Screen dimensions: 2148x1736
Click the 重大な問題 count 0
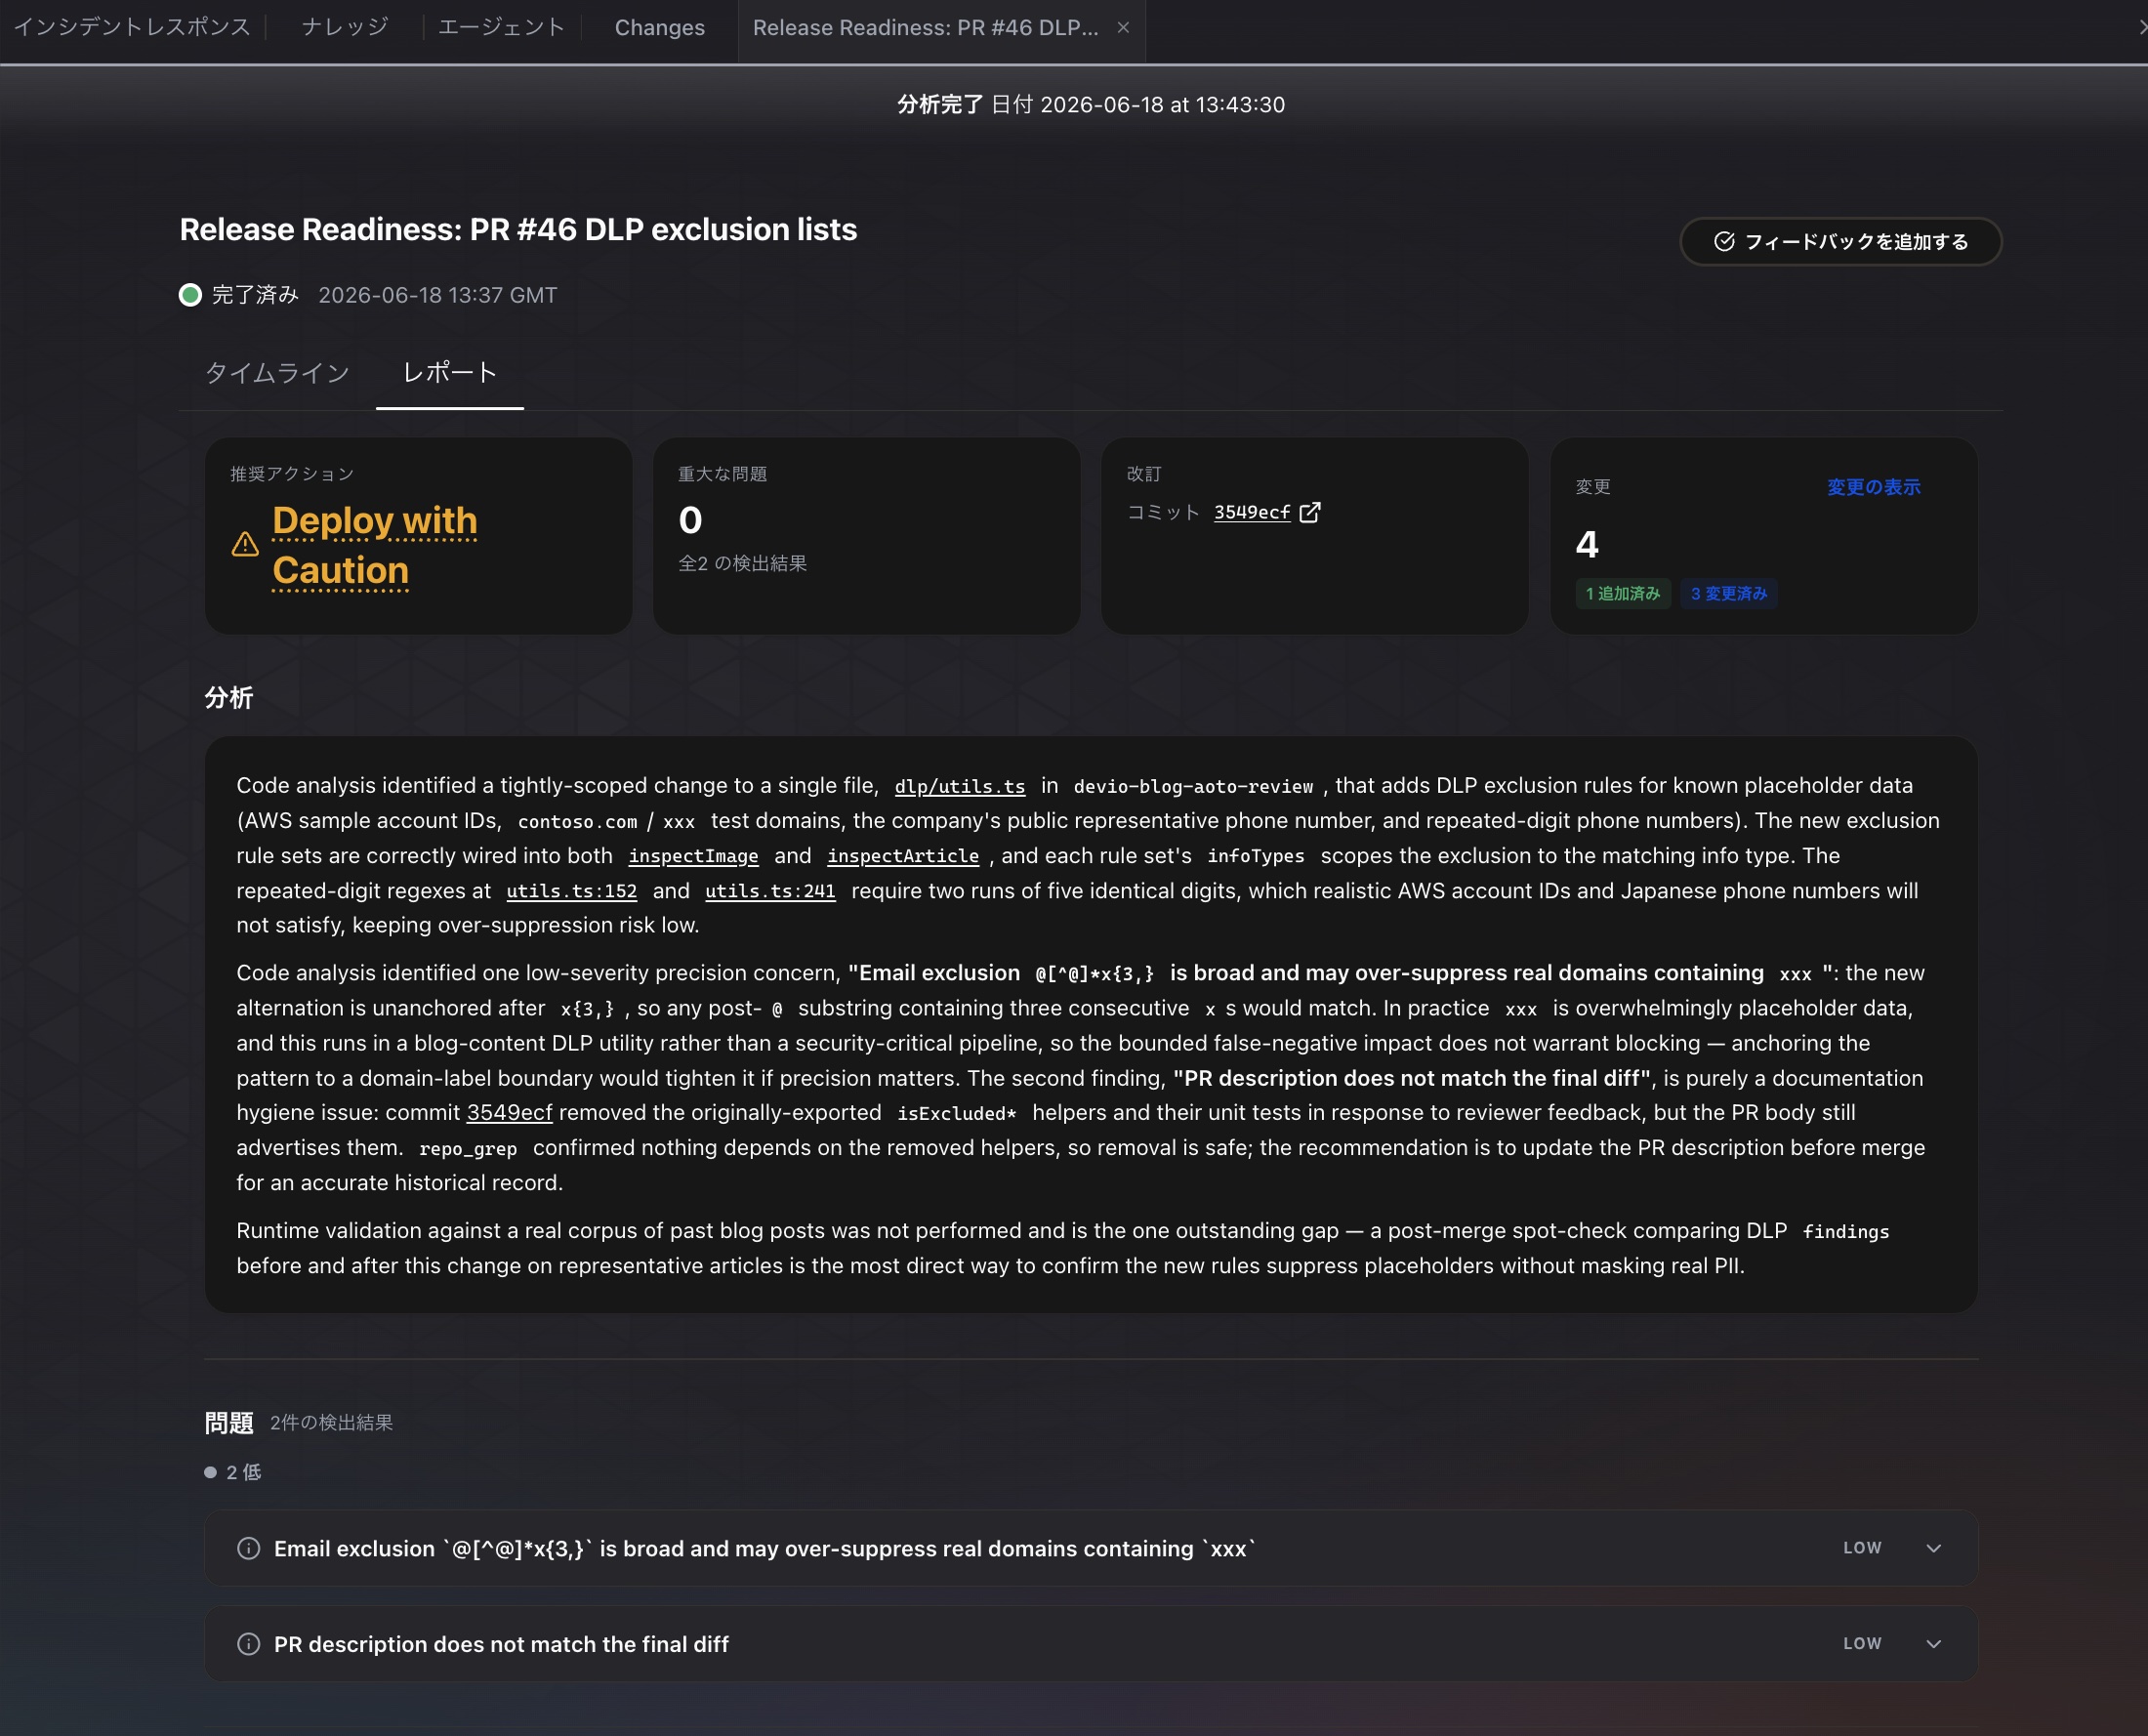click(690, 520)
